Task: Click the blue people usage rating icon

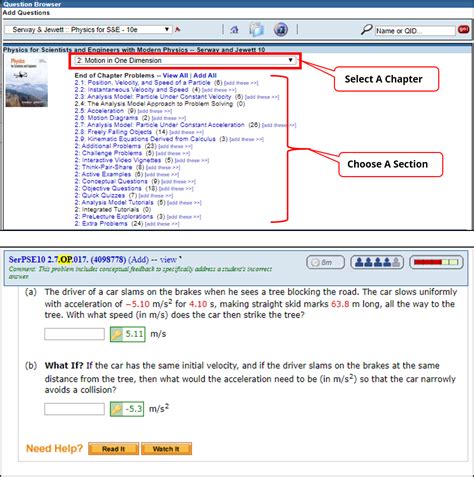Action: click(x=377, y=262)
